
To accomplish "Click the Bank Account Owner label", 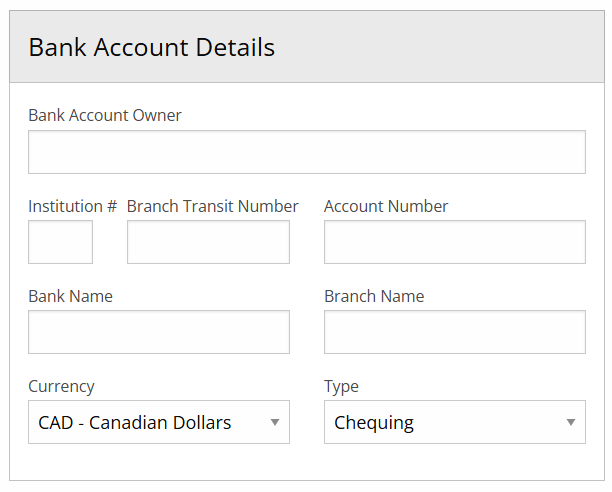I will click(105, 115).
